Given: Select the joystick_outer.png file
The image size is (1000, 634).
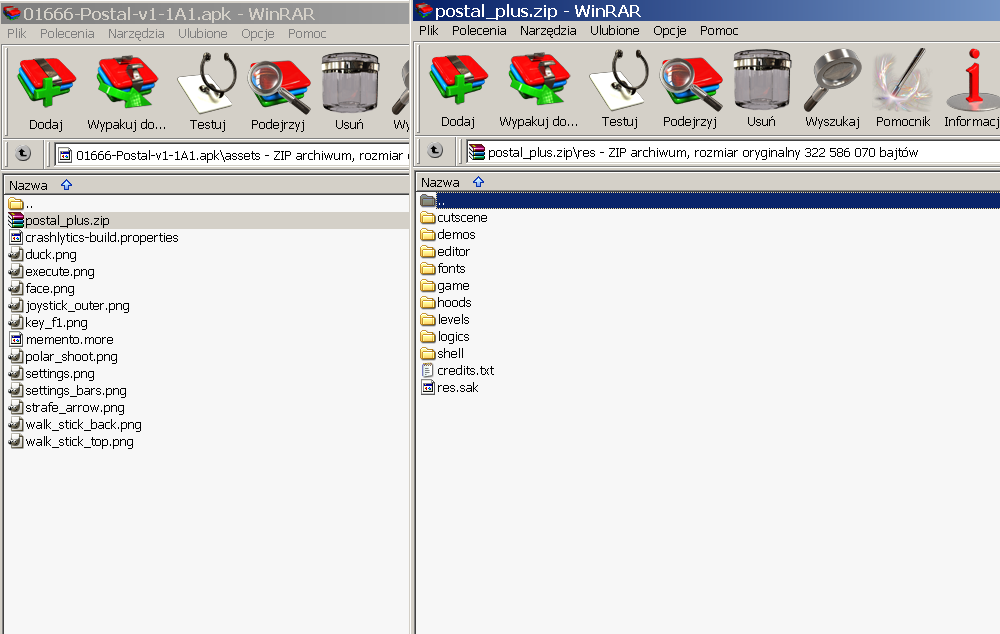Looking at the screenshot, I should [69, 306].
